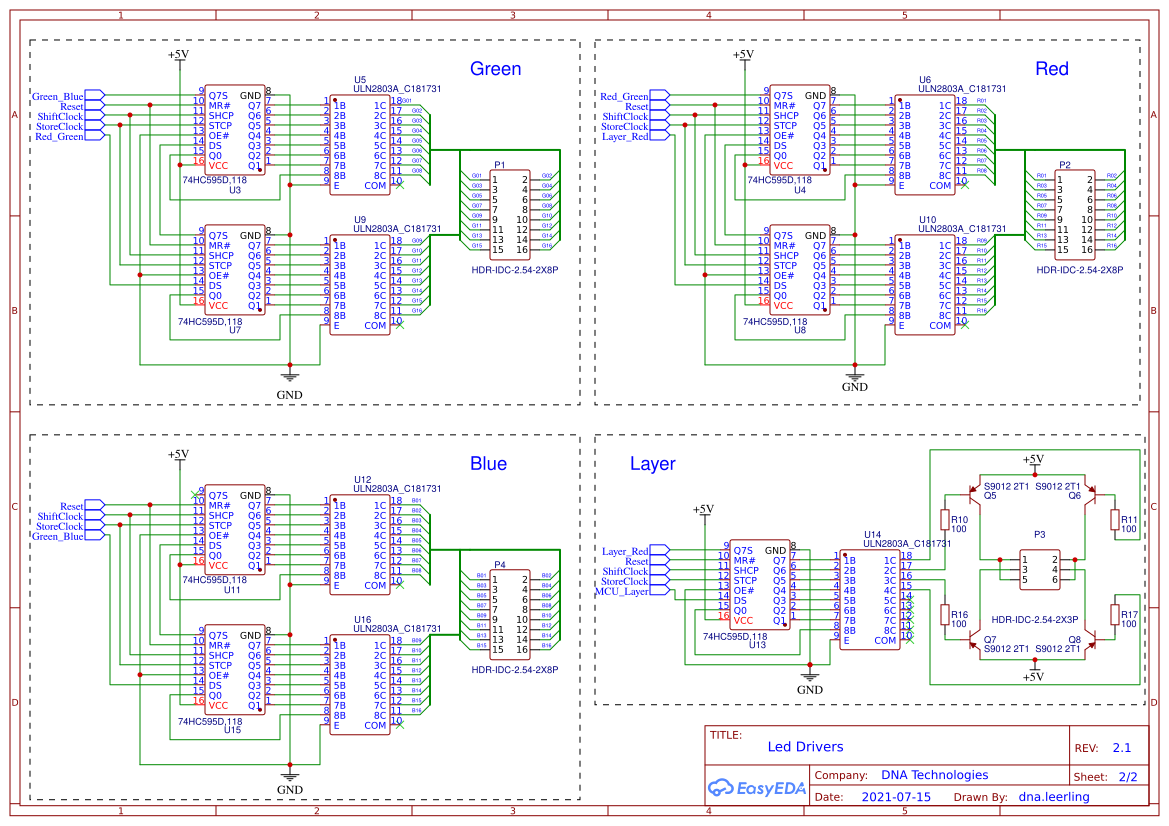Click the "Layer" section heading

coord(652,464)
